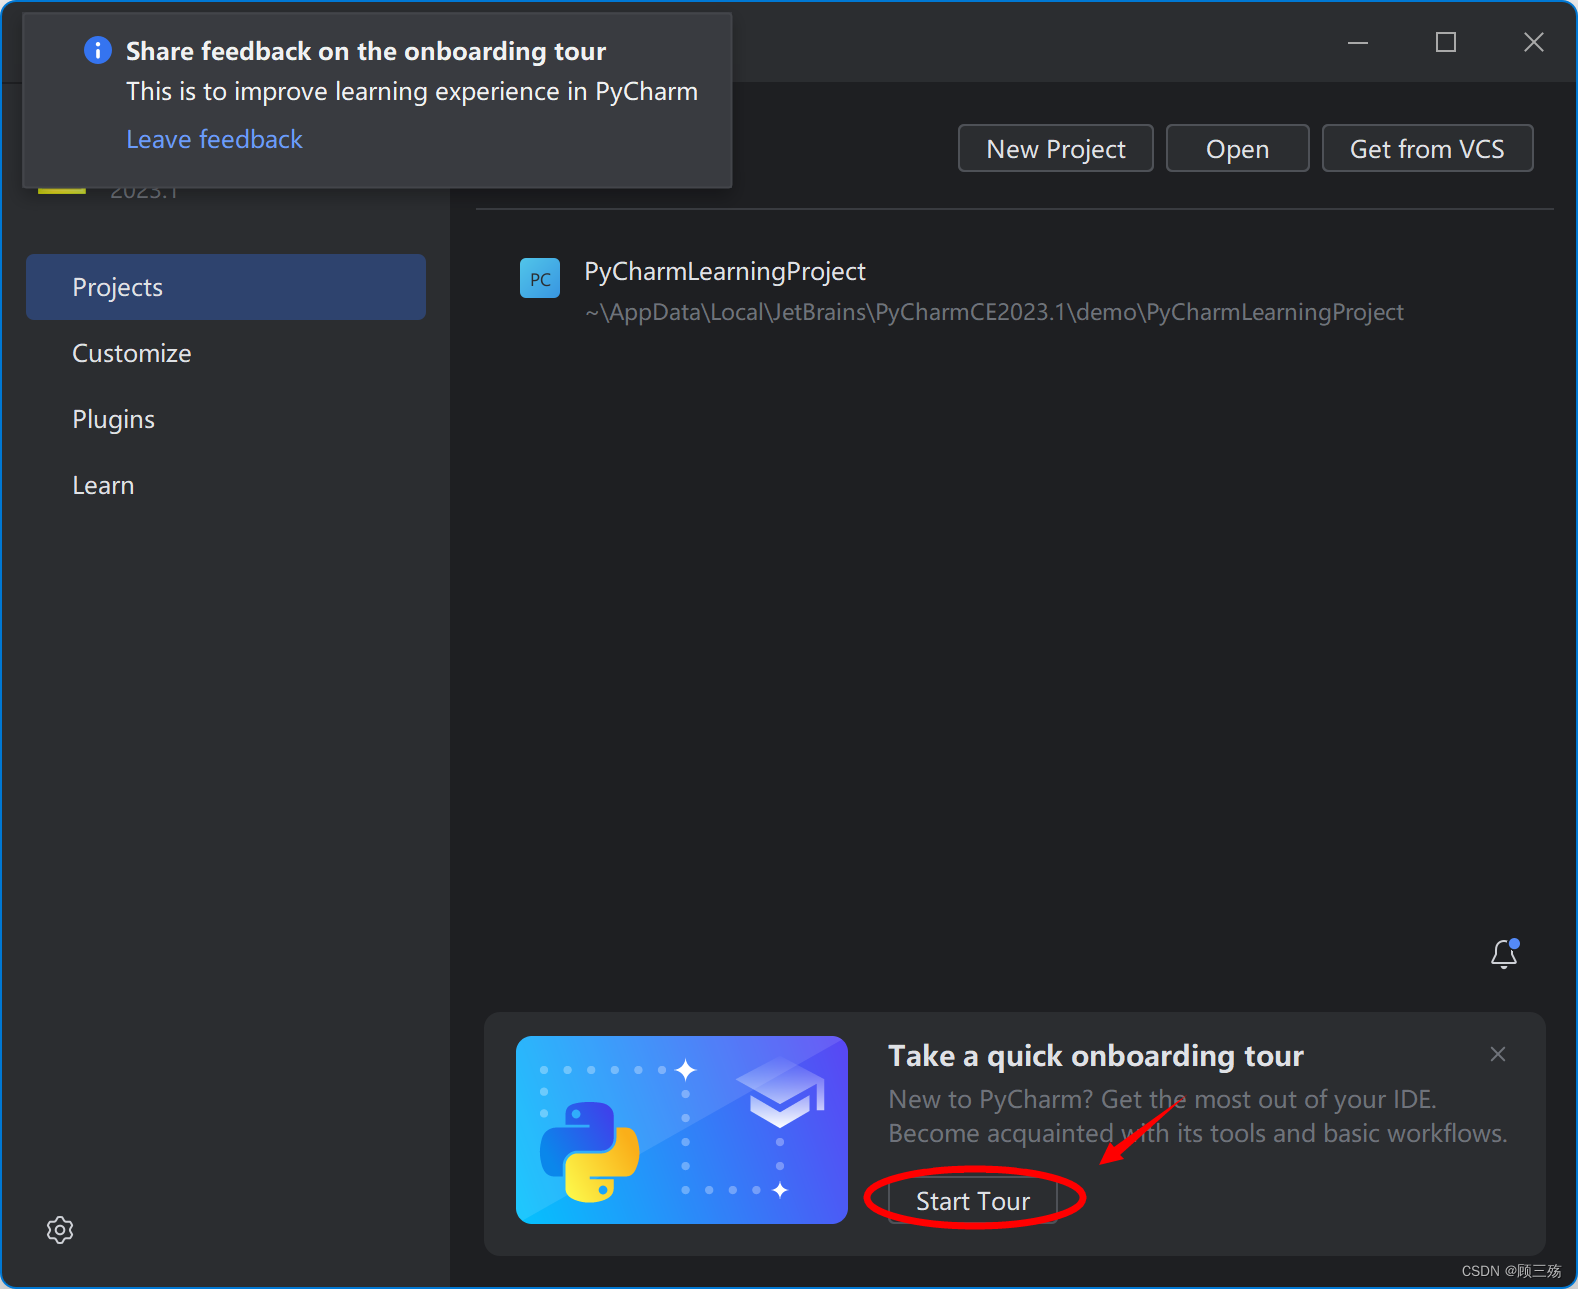Close the PyCharm welcome window

[x=1534, y=42]
